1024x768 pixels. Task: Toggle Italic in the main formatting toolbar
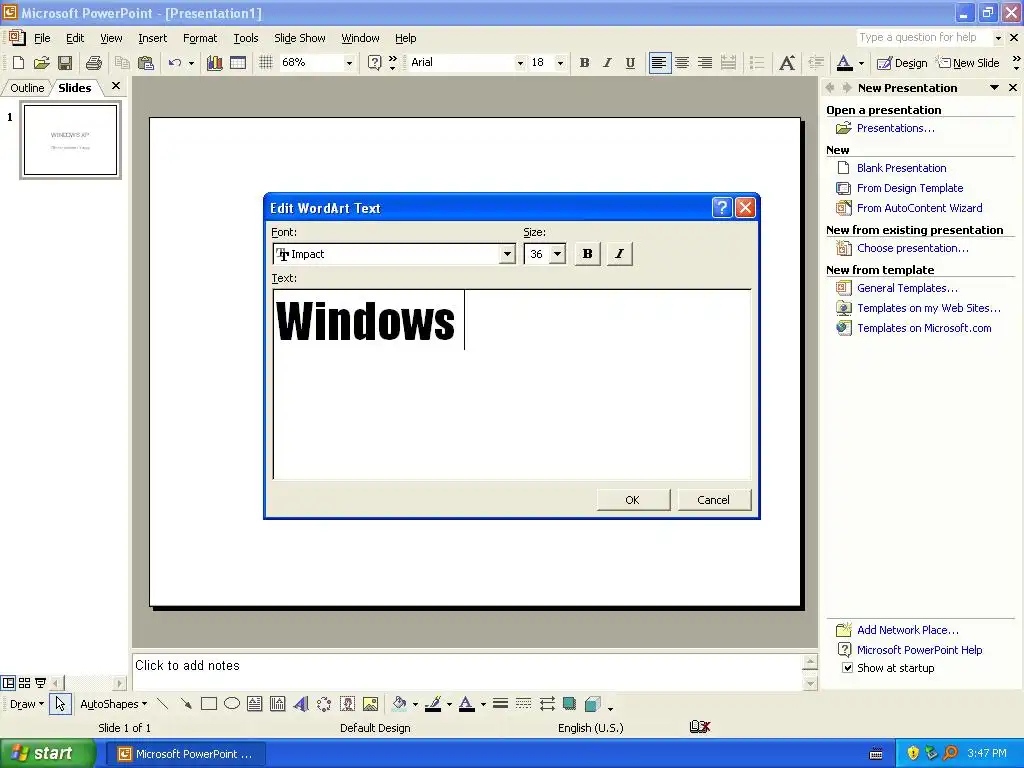click(607, 63)
